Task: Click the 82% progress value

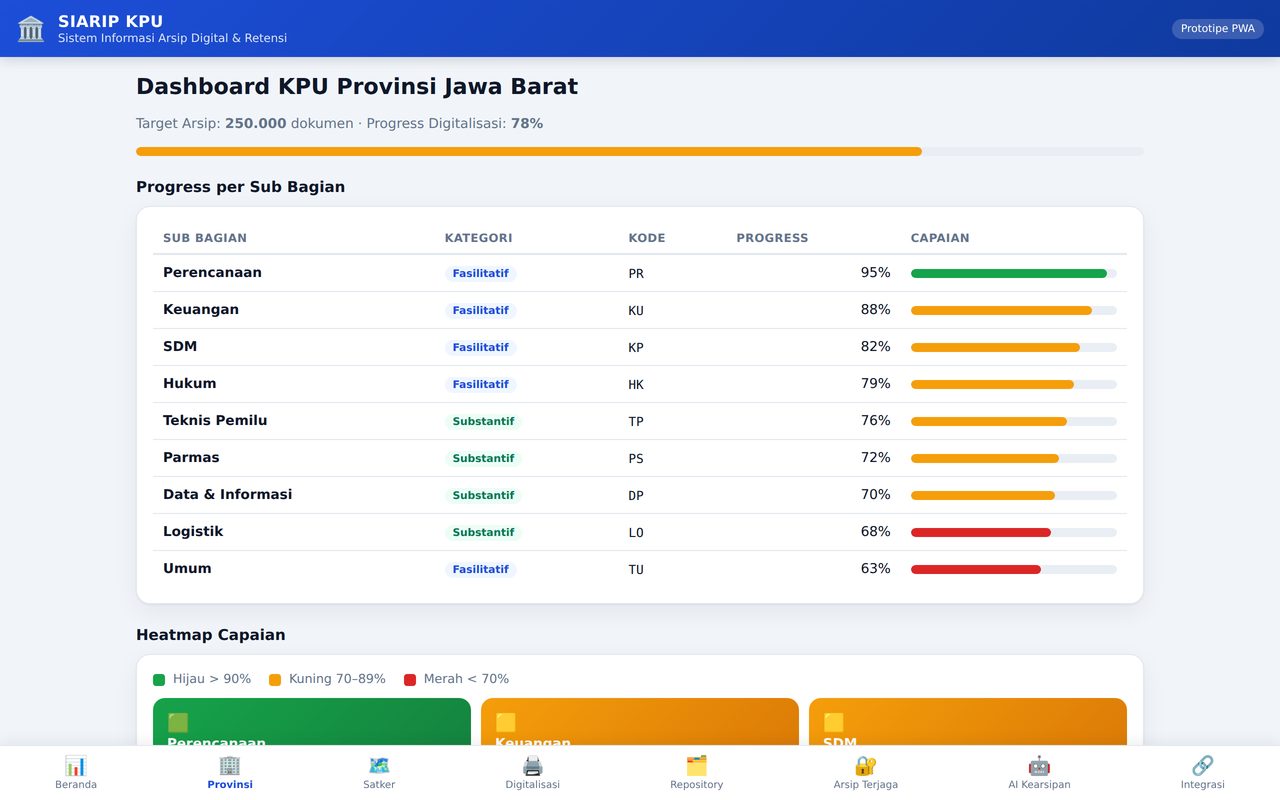Action: (x=875, y=347)
